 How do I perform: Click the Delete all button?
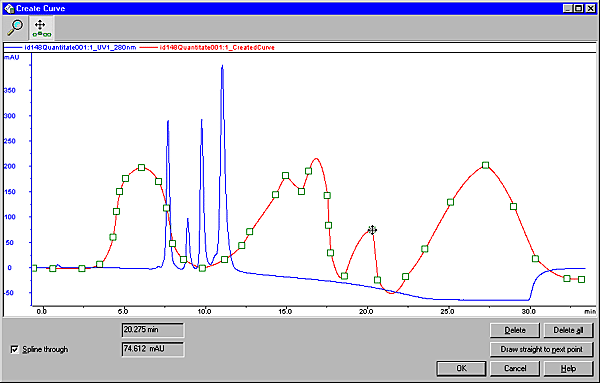click(x=568, y=330)
